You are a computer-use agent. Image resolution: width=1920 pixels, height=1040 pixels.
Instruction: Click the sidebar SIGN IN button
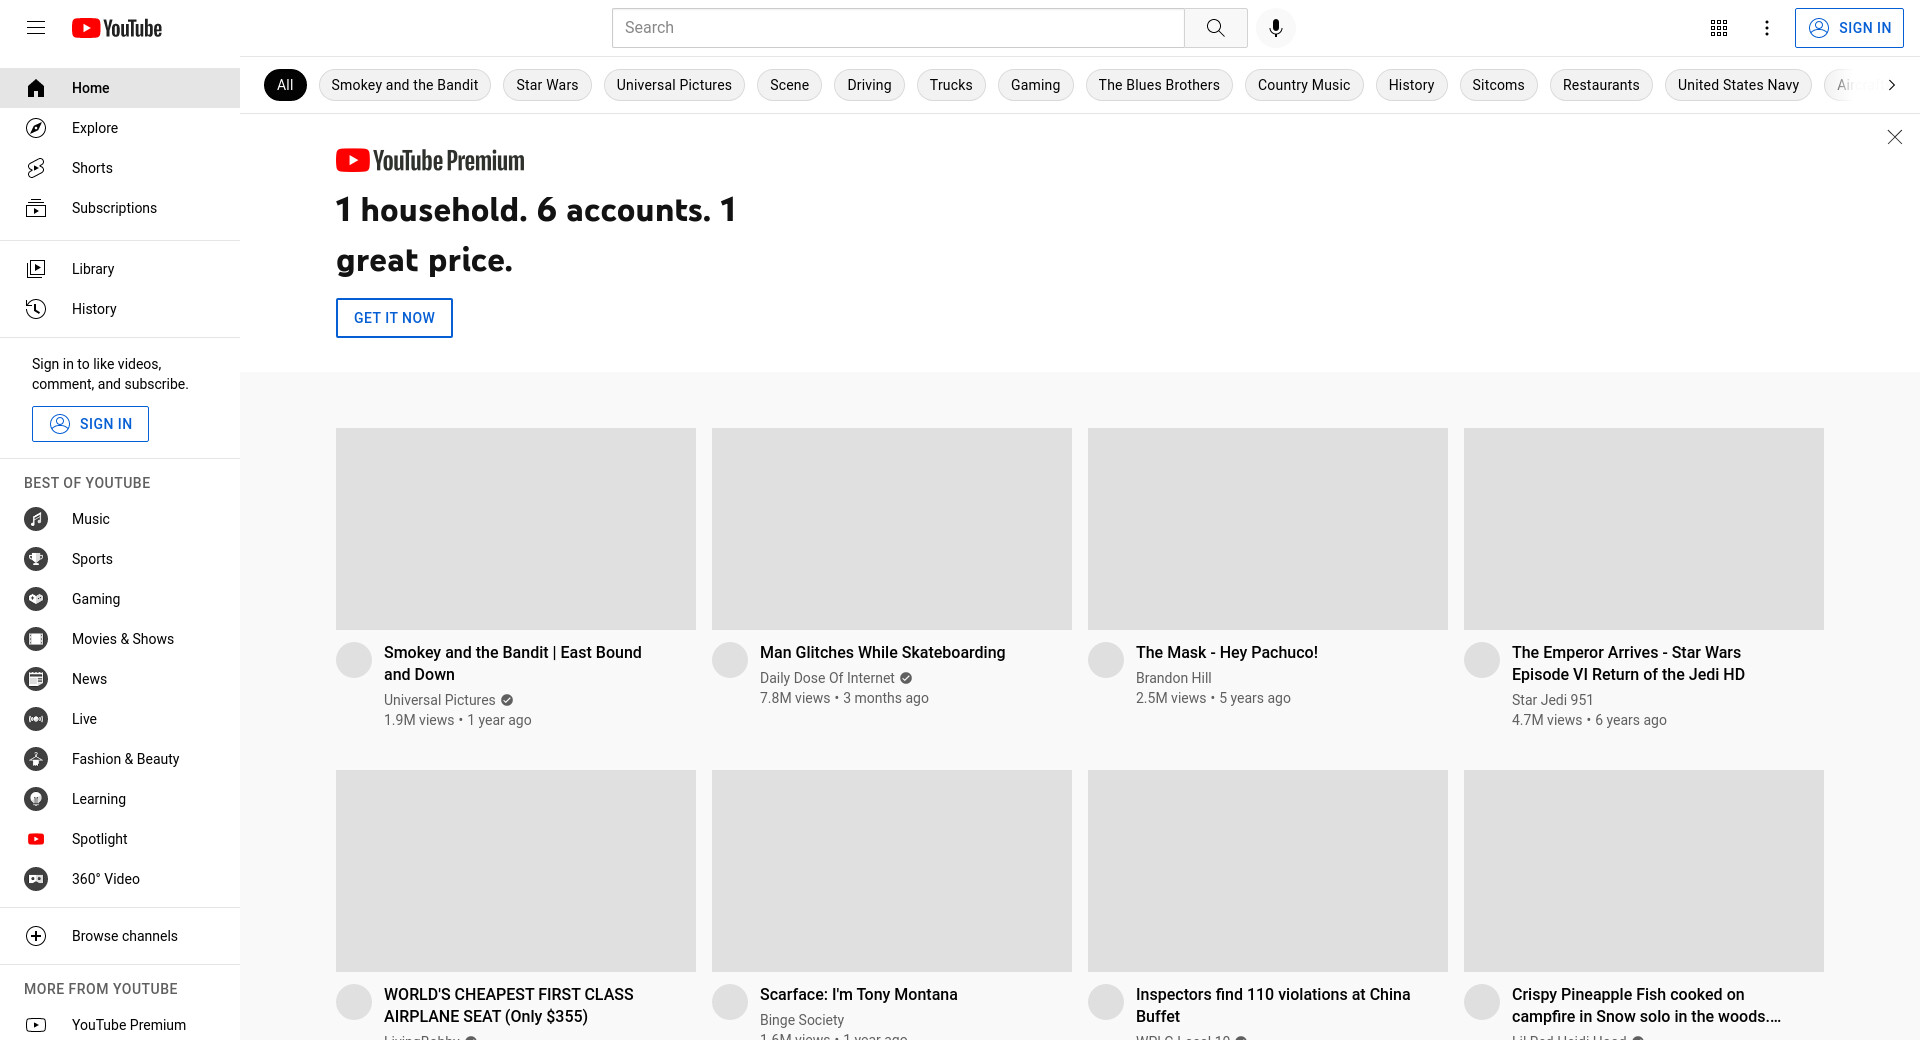pyautogui.click(x=90, y=424)
